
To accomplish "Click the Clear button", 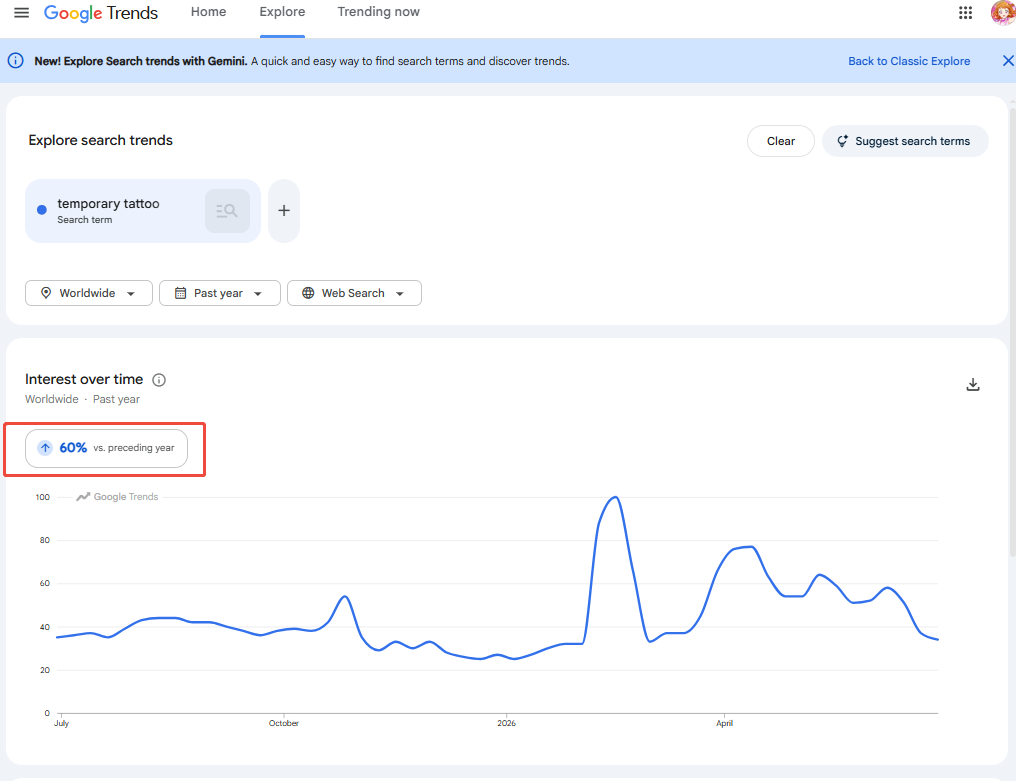I will (781, 141).
